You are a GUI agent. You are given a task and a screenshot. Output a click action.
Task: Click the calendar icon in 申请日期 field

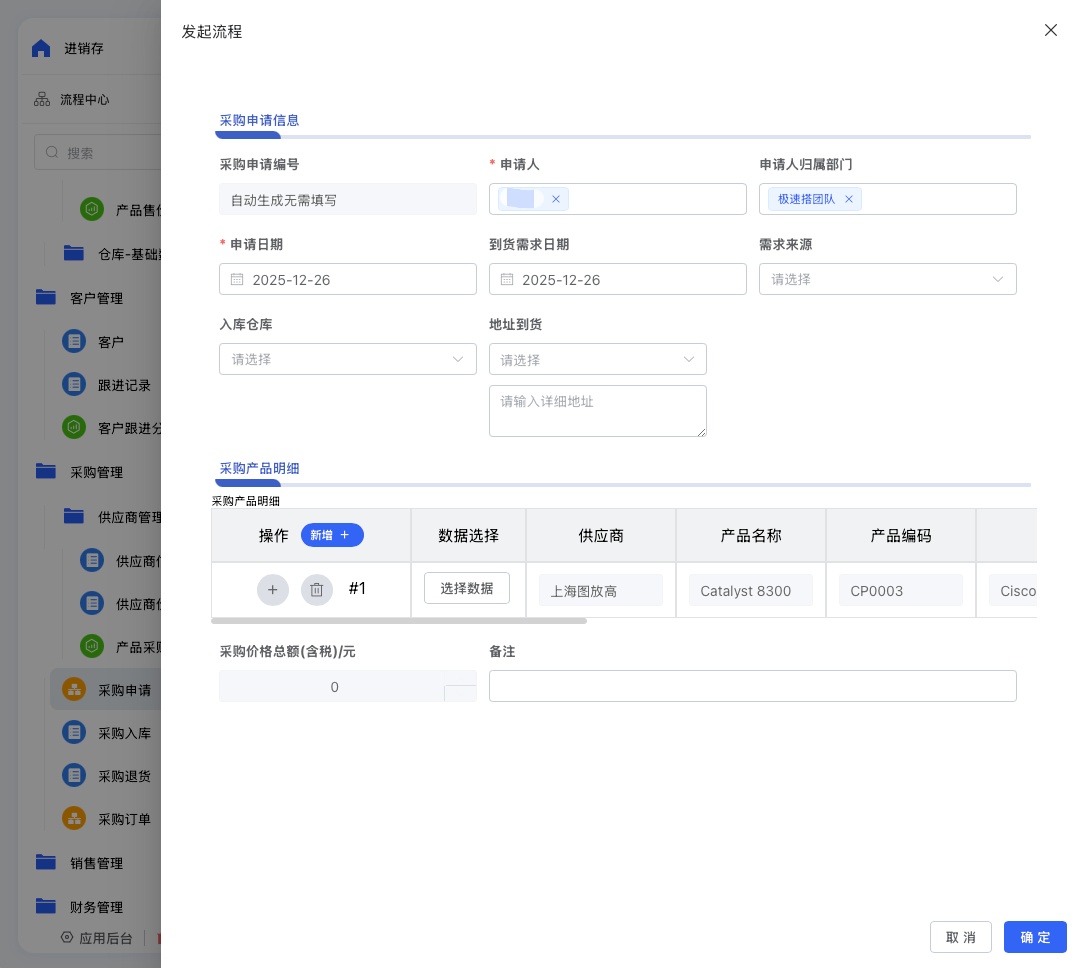coord(237,280)
